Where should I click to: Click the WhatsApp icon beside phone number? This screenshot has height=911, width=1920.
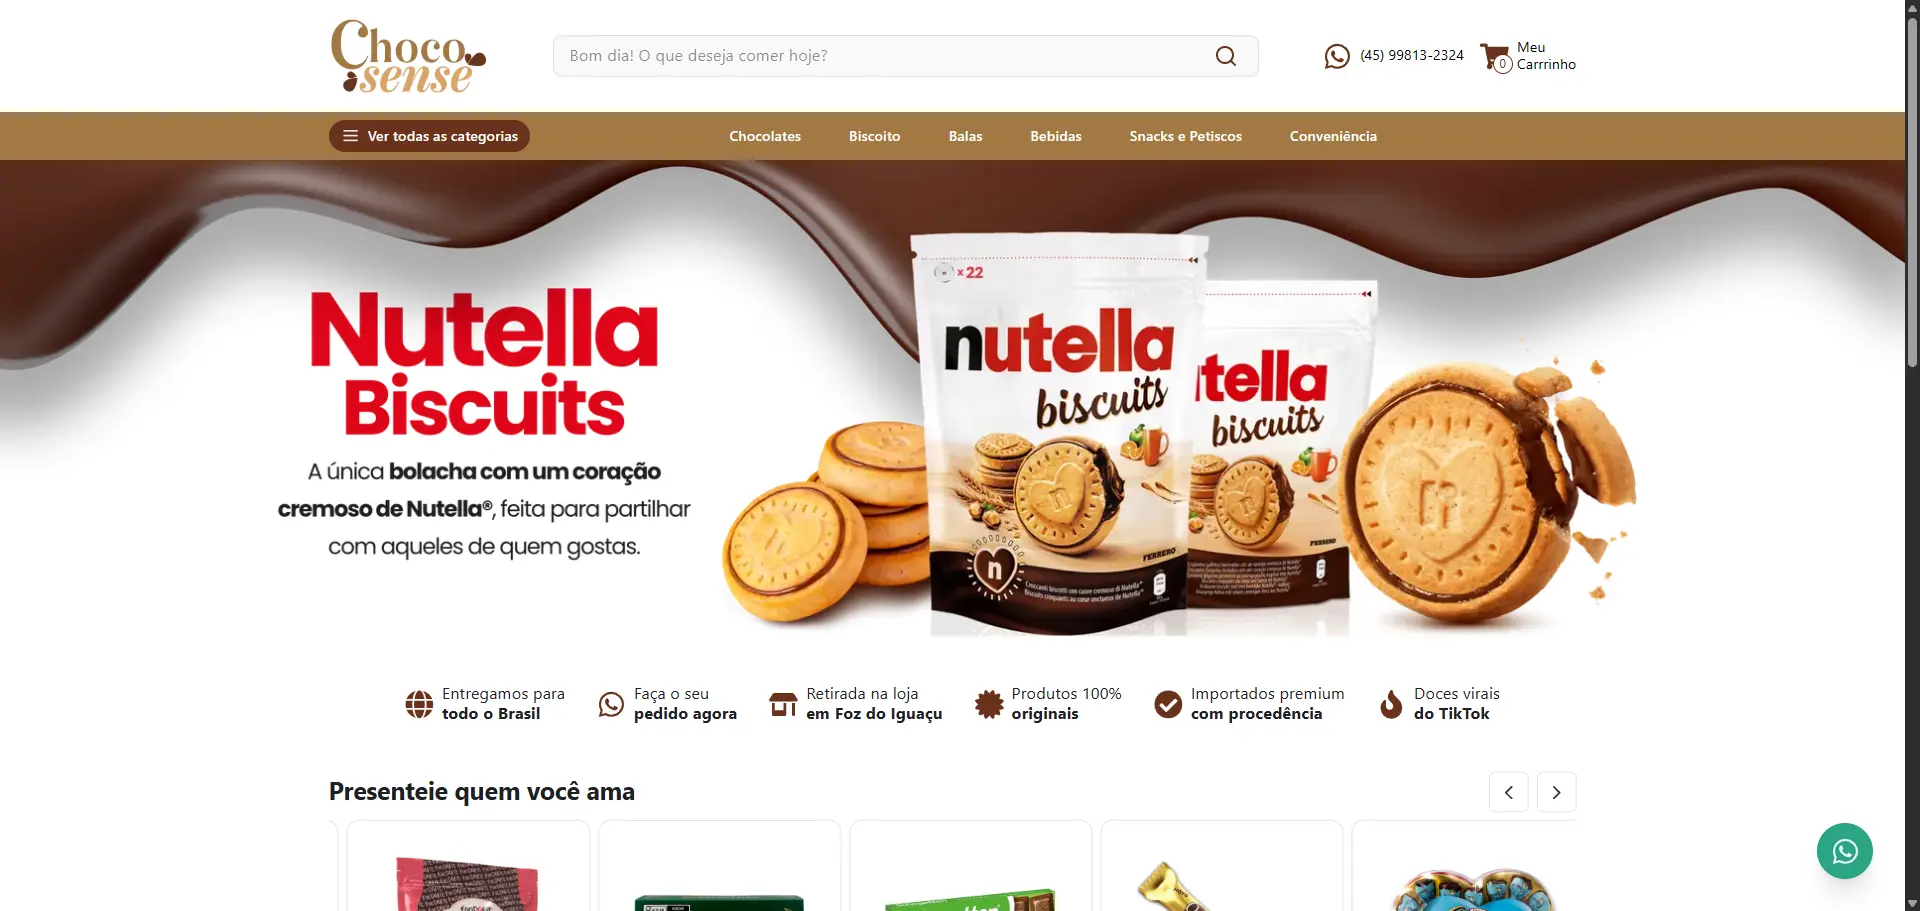pyautogui.click(x=1337, y=56)
